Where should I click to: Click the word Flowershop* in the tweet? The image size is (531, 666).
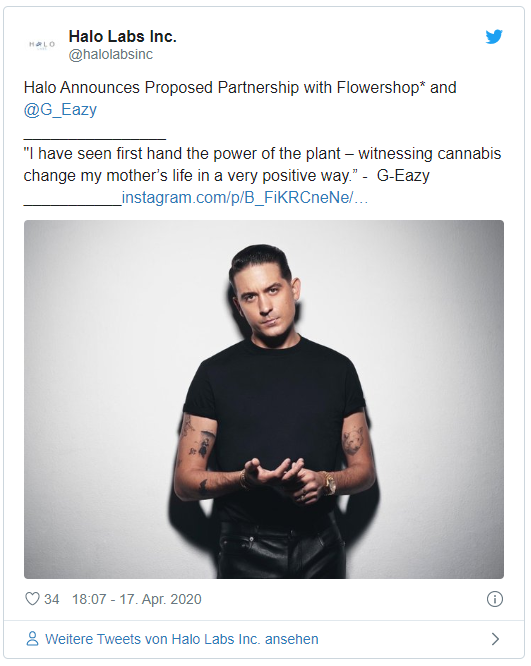point(381,87)
